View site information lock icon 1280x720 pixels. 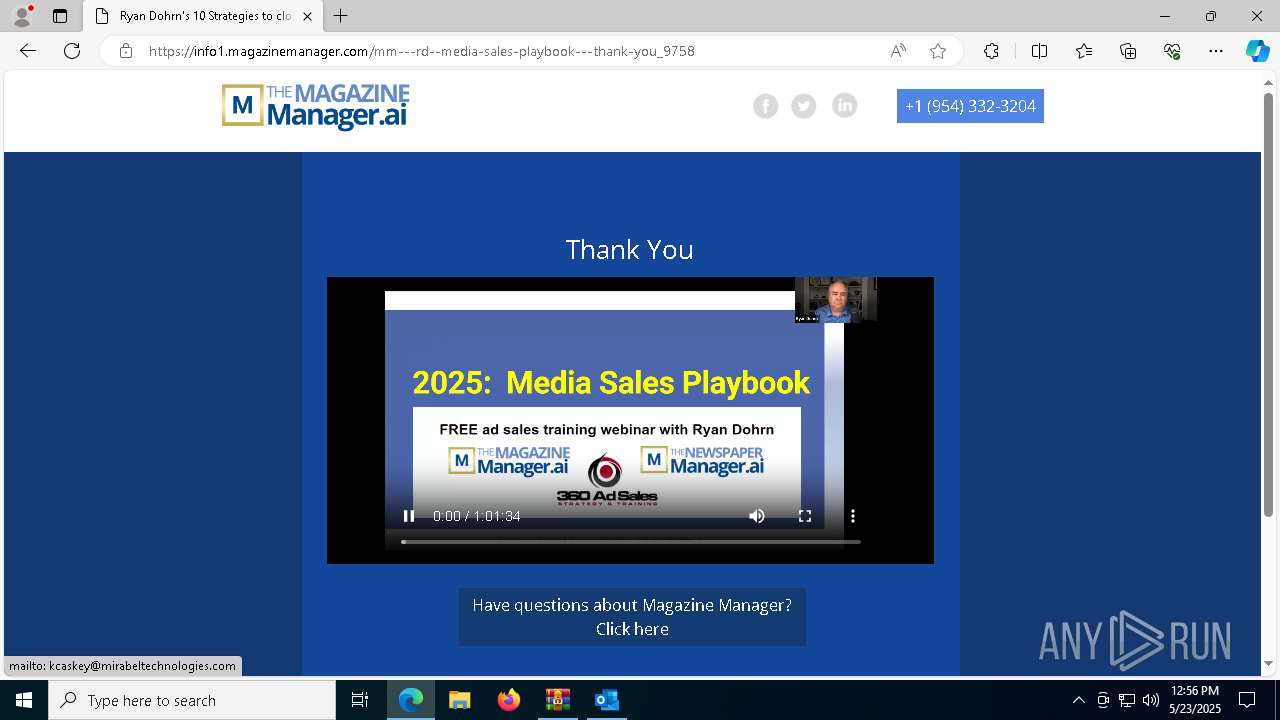pos(126,51)
